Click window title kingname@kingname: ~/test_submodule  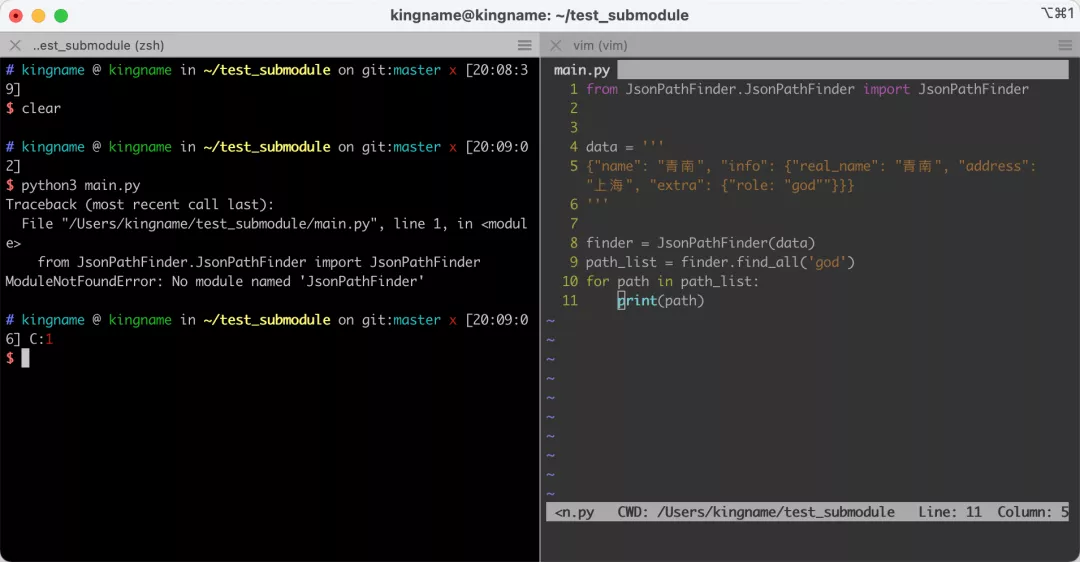(539, 15)
